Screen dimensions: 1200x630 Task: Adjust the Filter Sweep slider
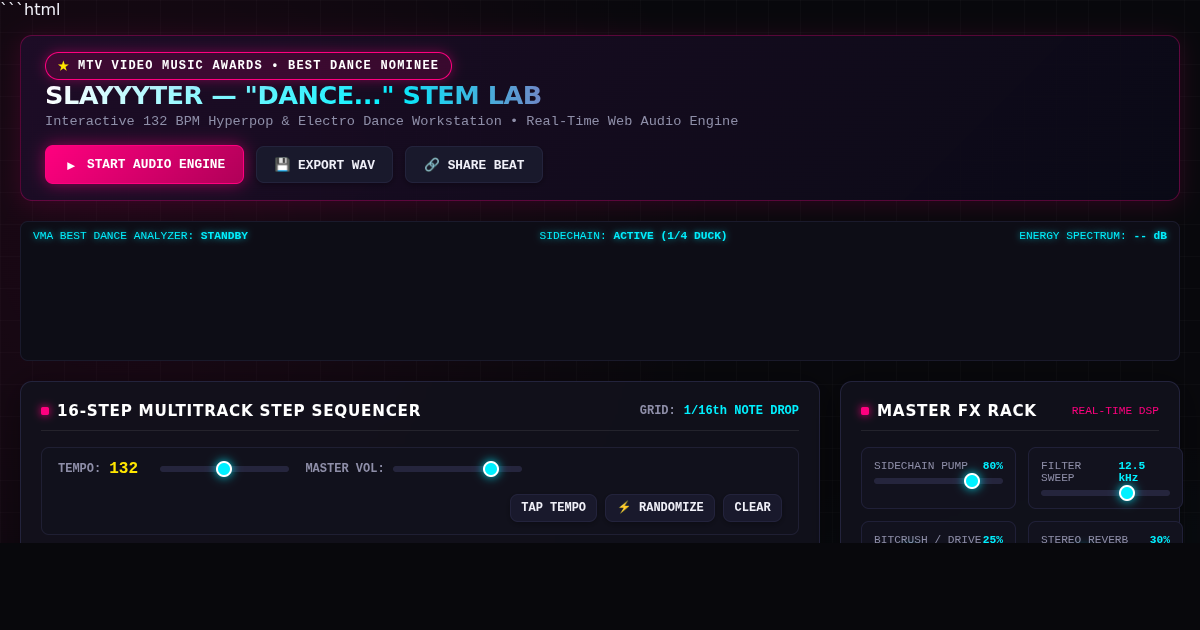pyautogui.click(x=1105, y=493)
